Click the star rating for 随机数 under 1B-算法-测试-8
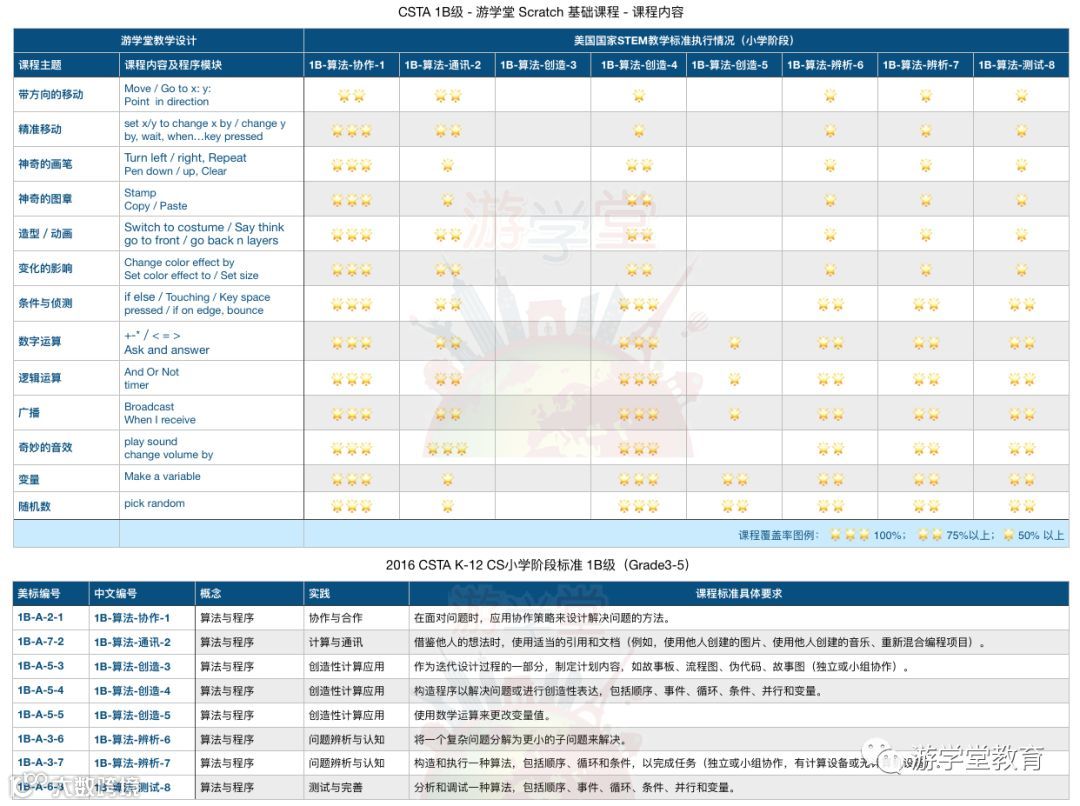1080x806 pixels. (1021, 506)
